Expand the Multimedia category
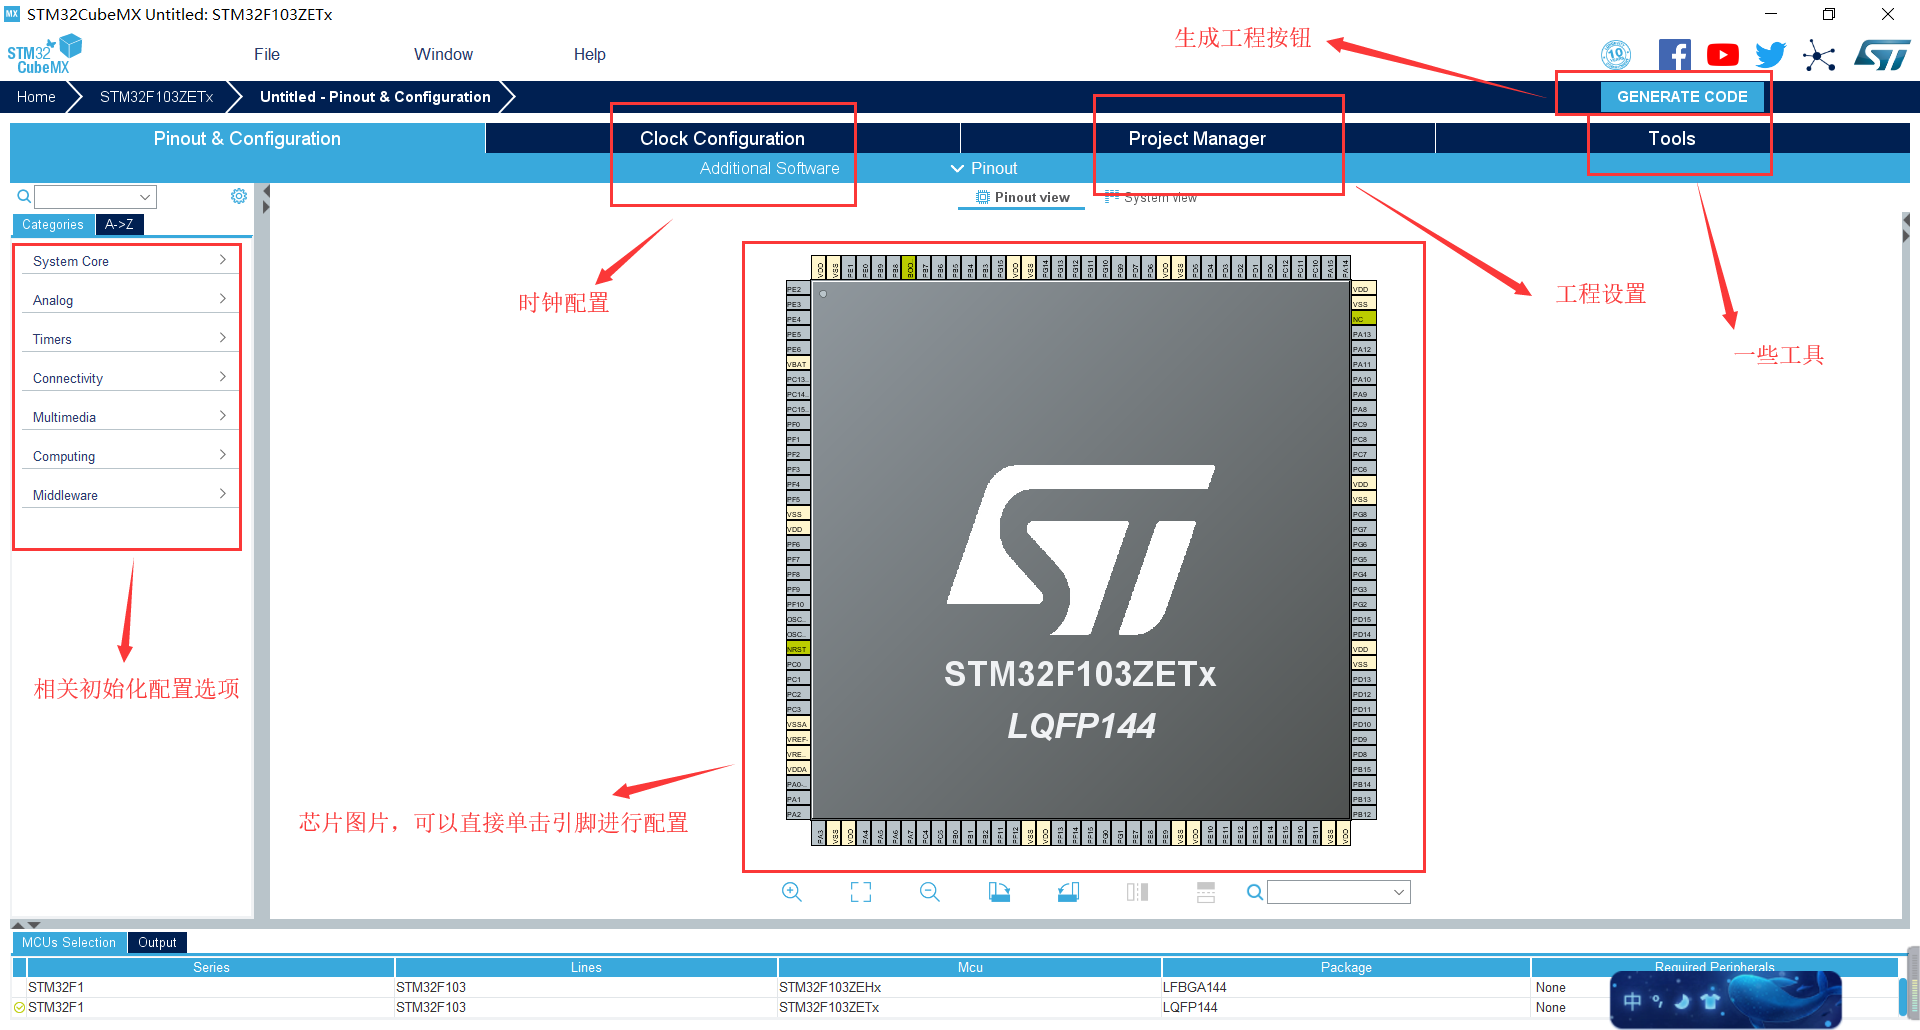The width and height of the screenshot is (1920, 1030). [x=130, y=417]
